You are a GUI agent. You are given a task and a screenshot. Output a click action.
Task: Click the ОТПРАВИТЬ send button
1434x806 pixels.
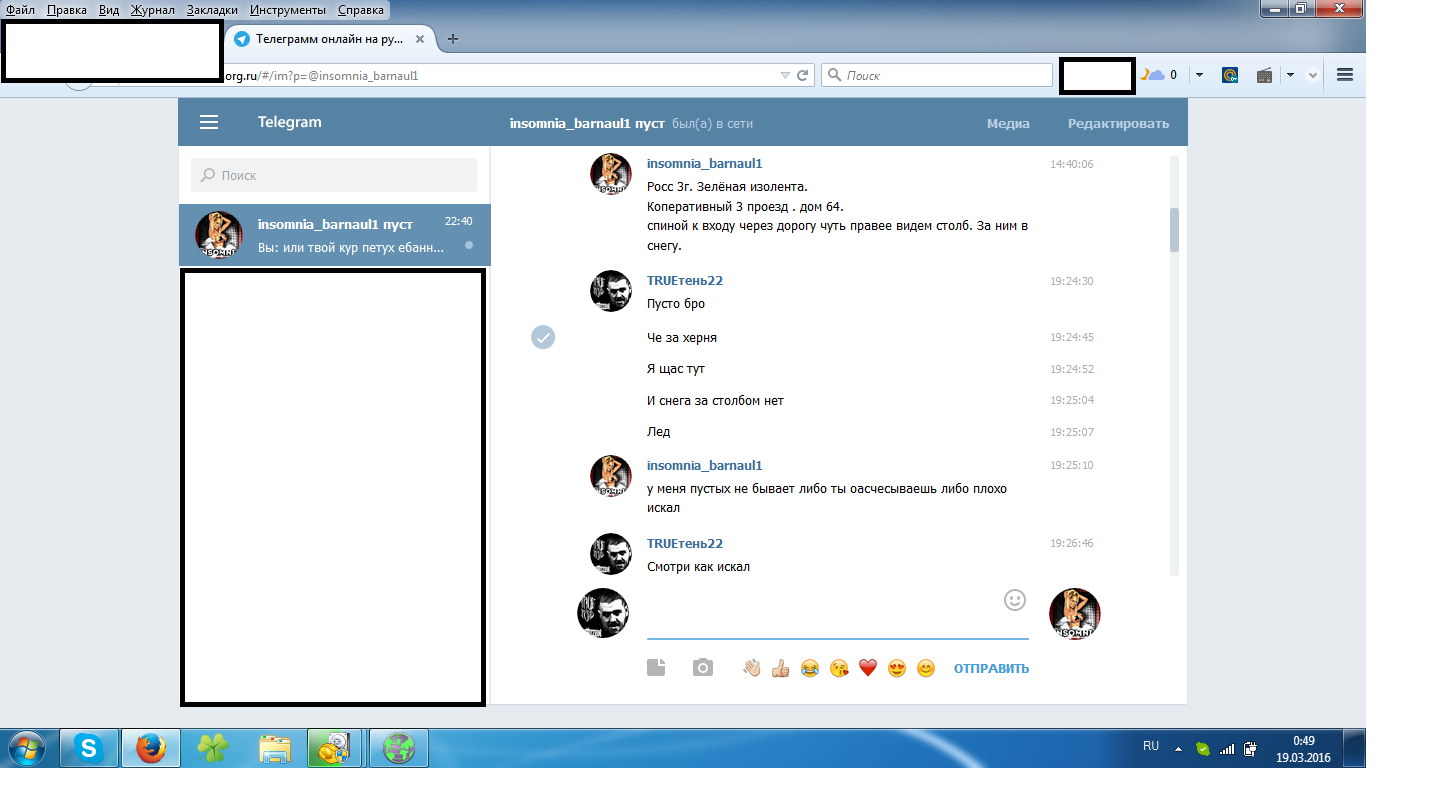[991, 668]
